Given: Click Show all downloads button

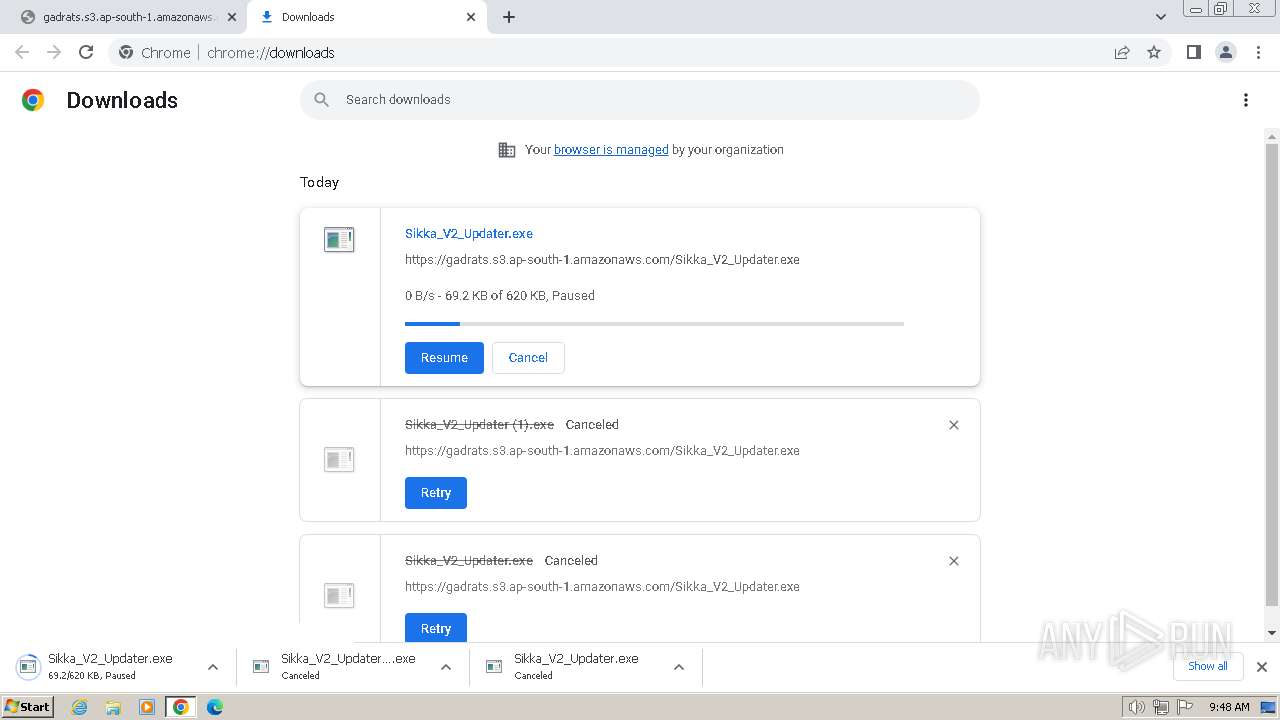Looking at the screenshot, I should pyautogui.click(x=1207, y=666).
